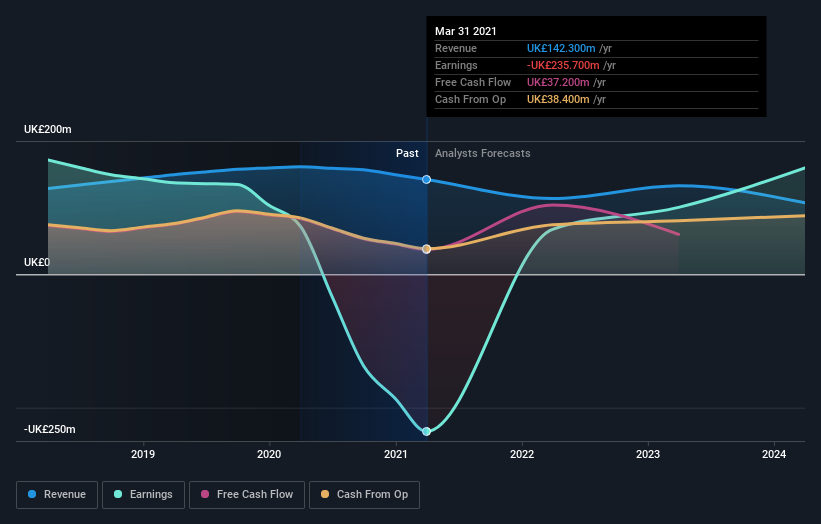
Task: Click the blue Revenue legend dot
Action: (32, 494)
